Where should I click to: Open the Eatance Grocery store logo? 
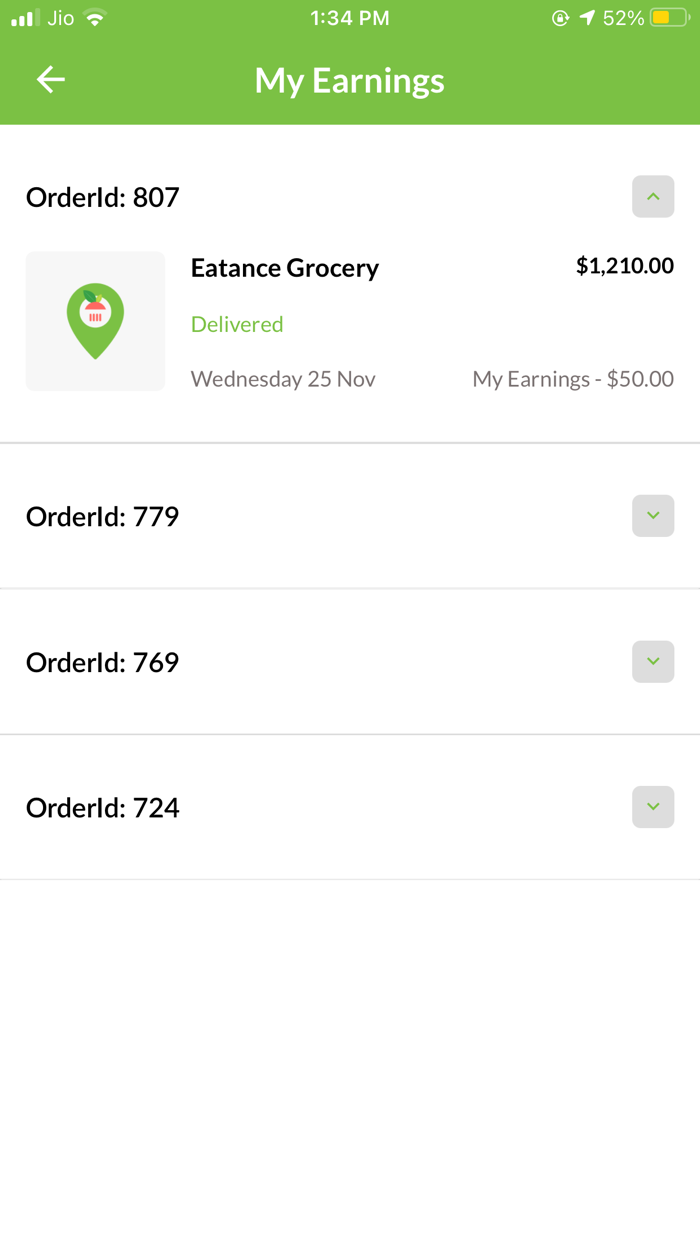point(95,321)
